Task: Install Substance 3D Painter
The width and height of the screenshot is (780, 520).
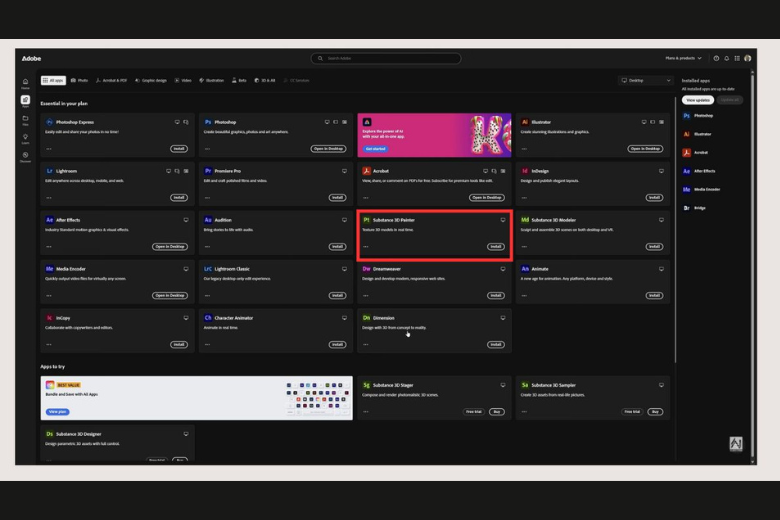Action: [x=496, y=247]
